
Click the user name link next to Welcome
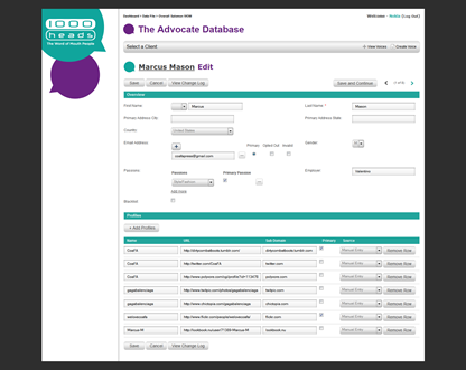click(x=395, y=16)
